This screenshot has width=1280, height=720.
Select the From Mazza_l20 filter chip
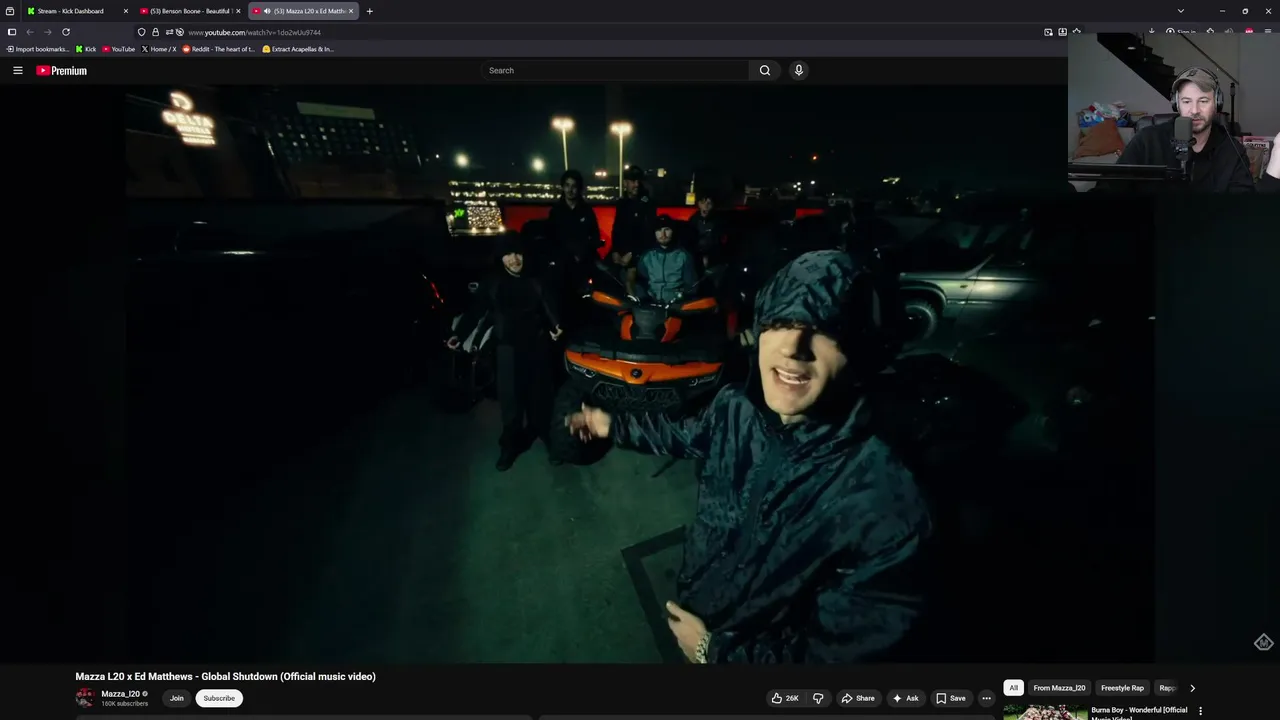pos(1059,688)
